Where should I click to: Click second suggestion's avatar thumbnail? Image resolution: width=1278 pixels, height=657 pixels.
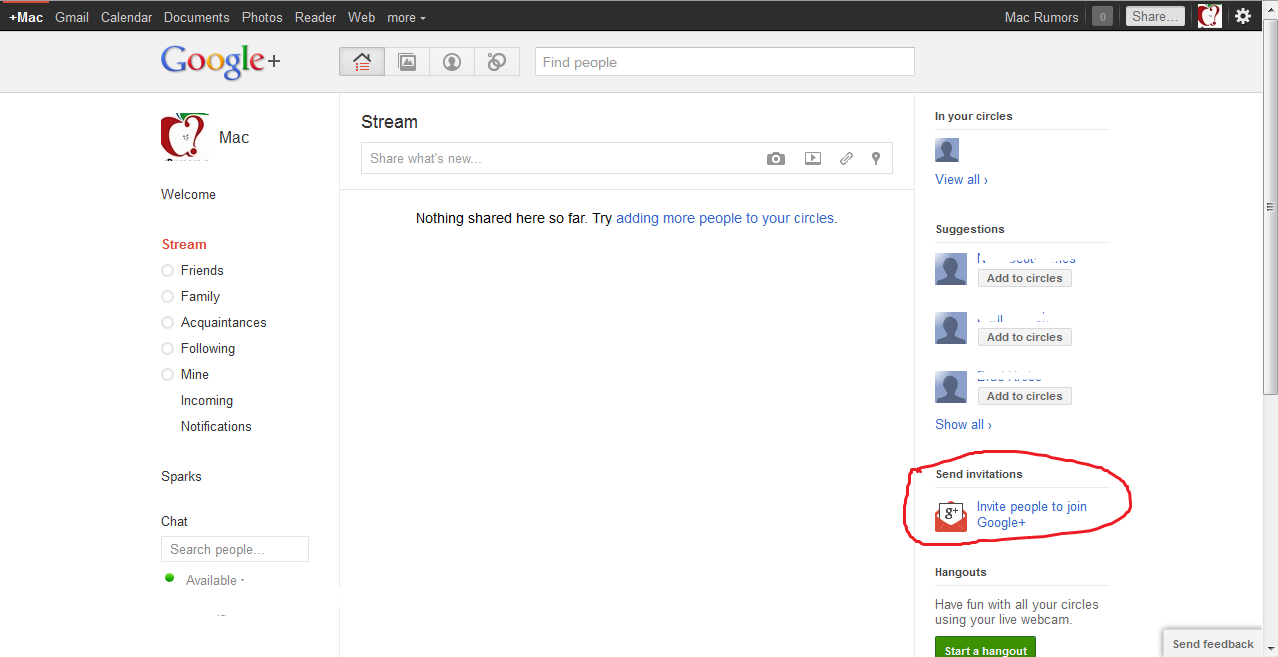pyautogui.click(x=951, y=328)
